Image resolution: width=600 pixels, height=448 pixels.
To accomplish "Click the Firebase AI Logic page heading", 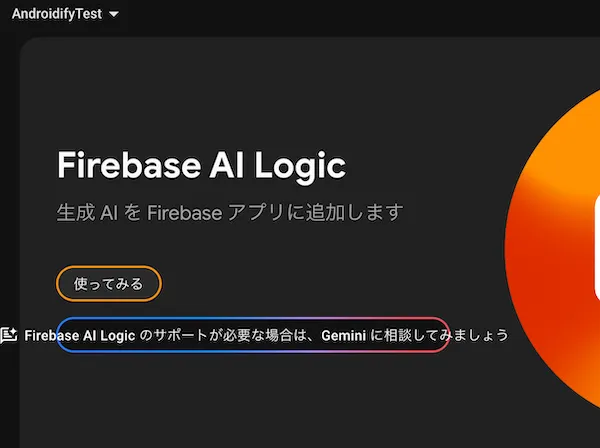I will [x=201, y=165].
